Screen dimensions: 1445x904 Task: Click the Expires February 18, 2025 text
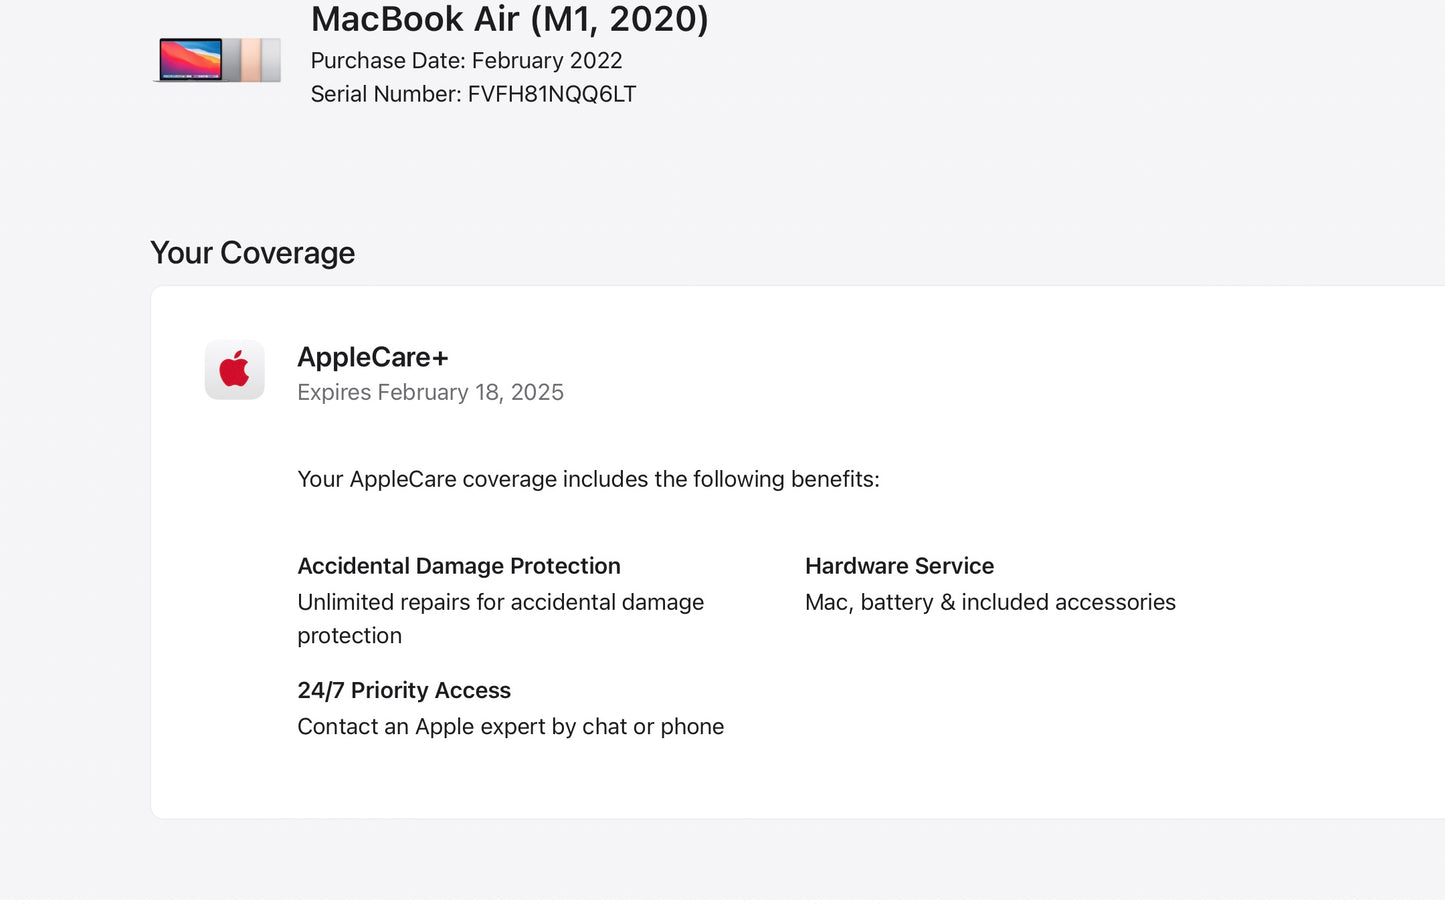(430, 392)
